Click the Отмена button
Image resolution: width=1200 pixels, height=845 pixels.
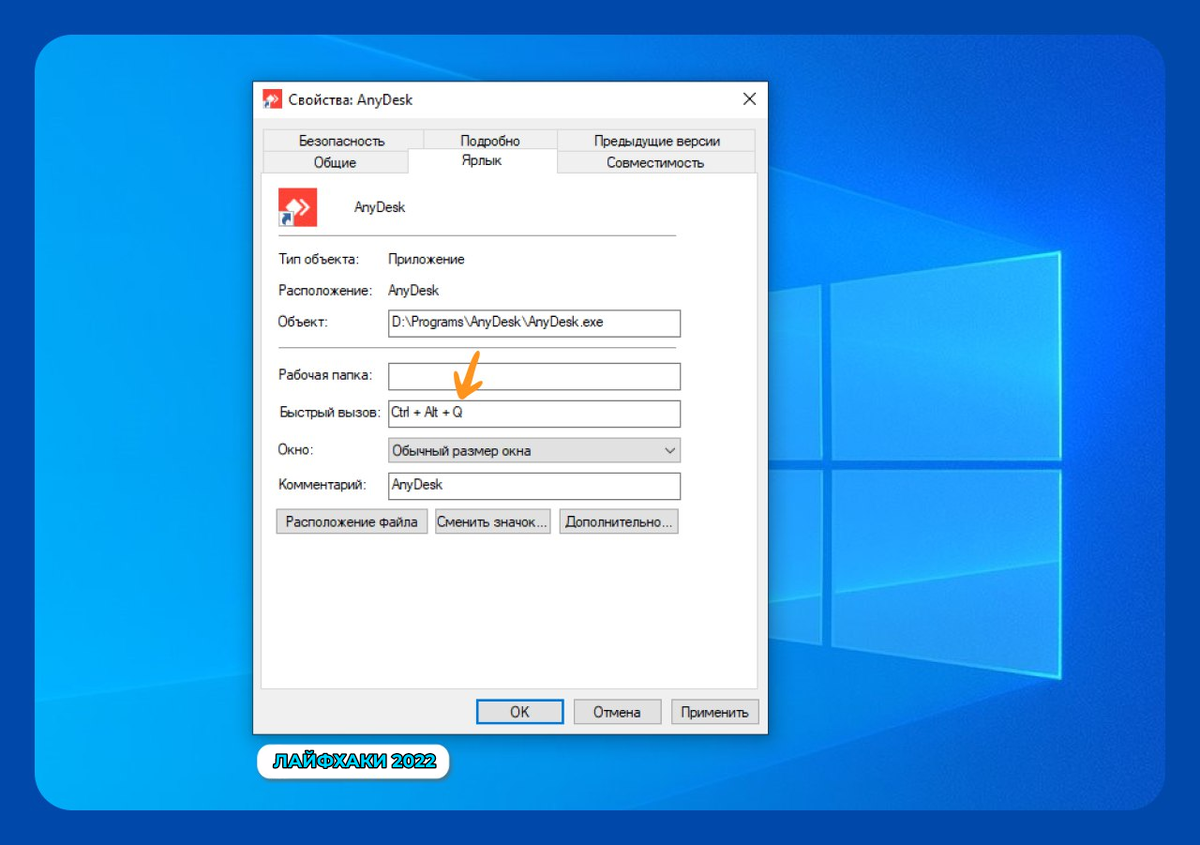tap(617, 712)
